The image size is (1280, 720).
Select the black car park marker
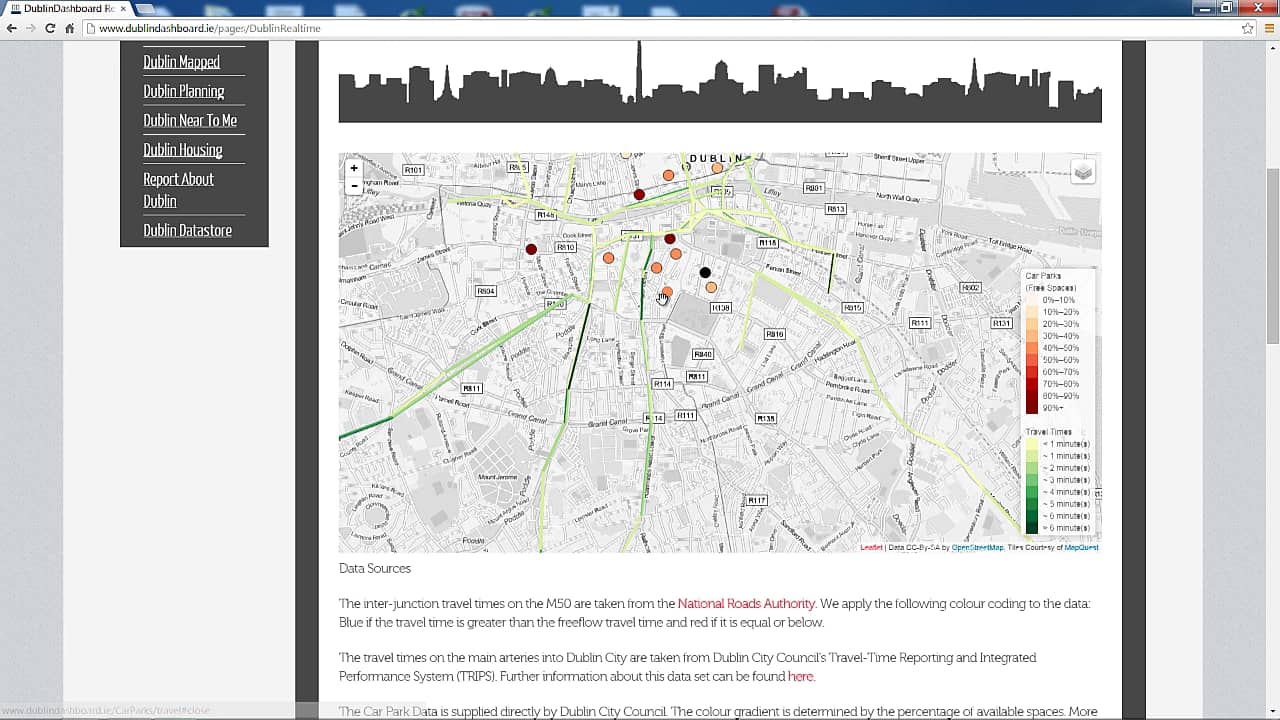pyautogui.click(x=705, y=272)
